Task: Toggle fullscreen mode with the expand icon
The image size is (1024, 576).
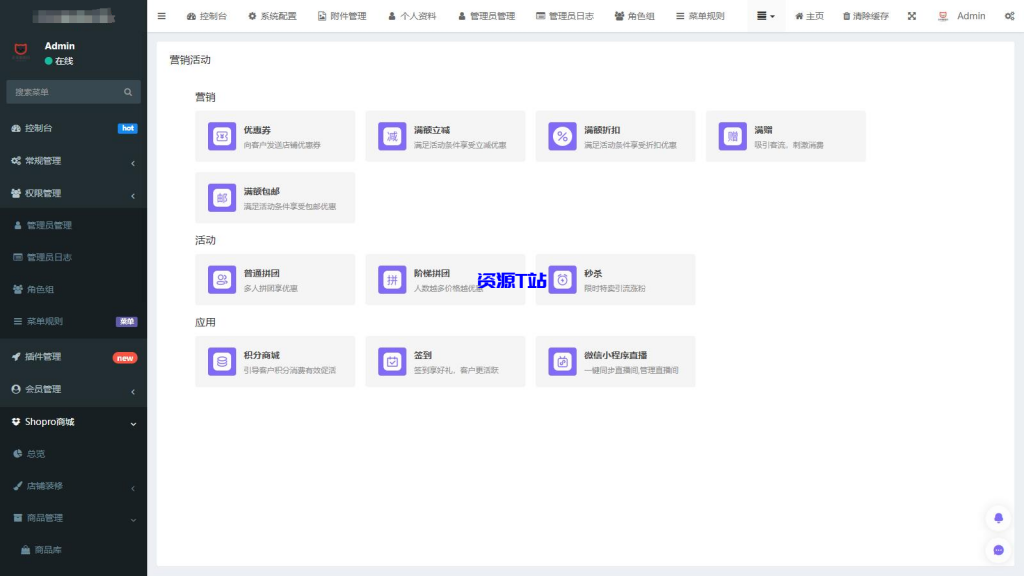Action: (x=912, y=16)
